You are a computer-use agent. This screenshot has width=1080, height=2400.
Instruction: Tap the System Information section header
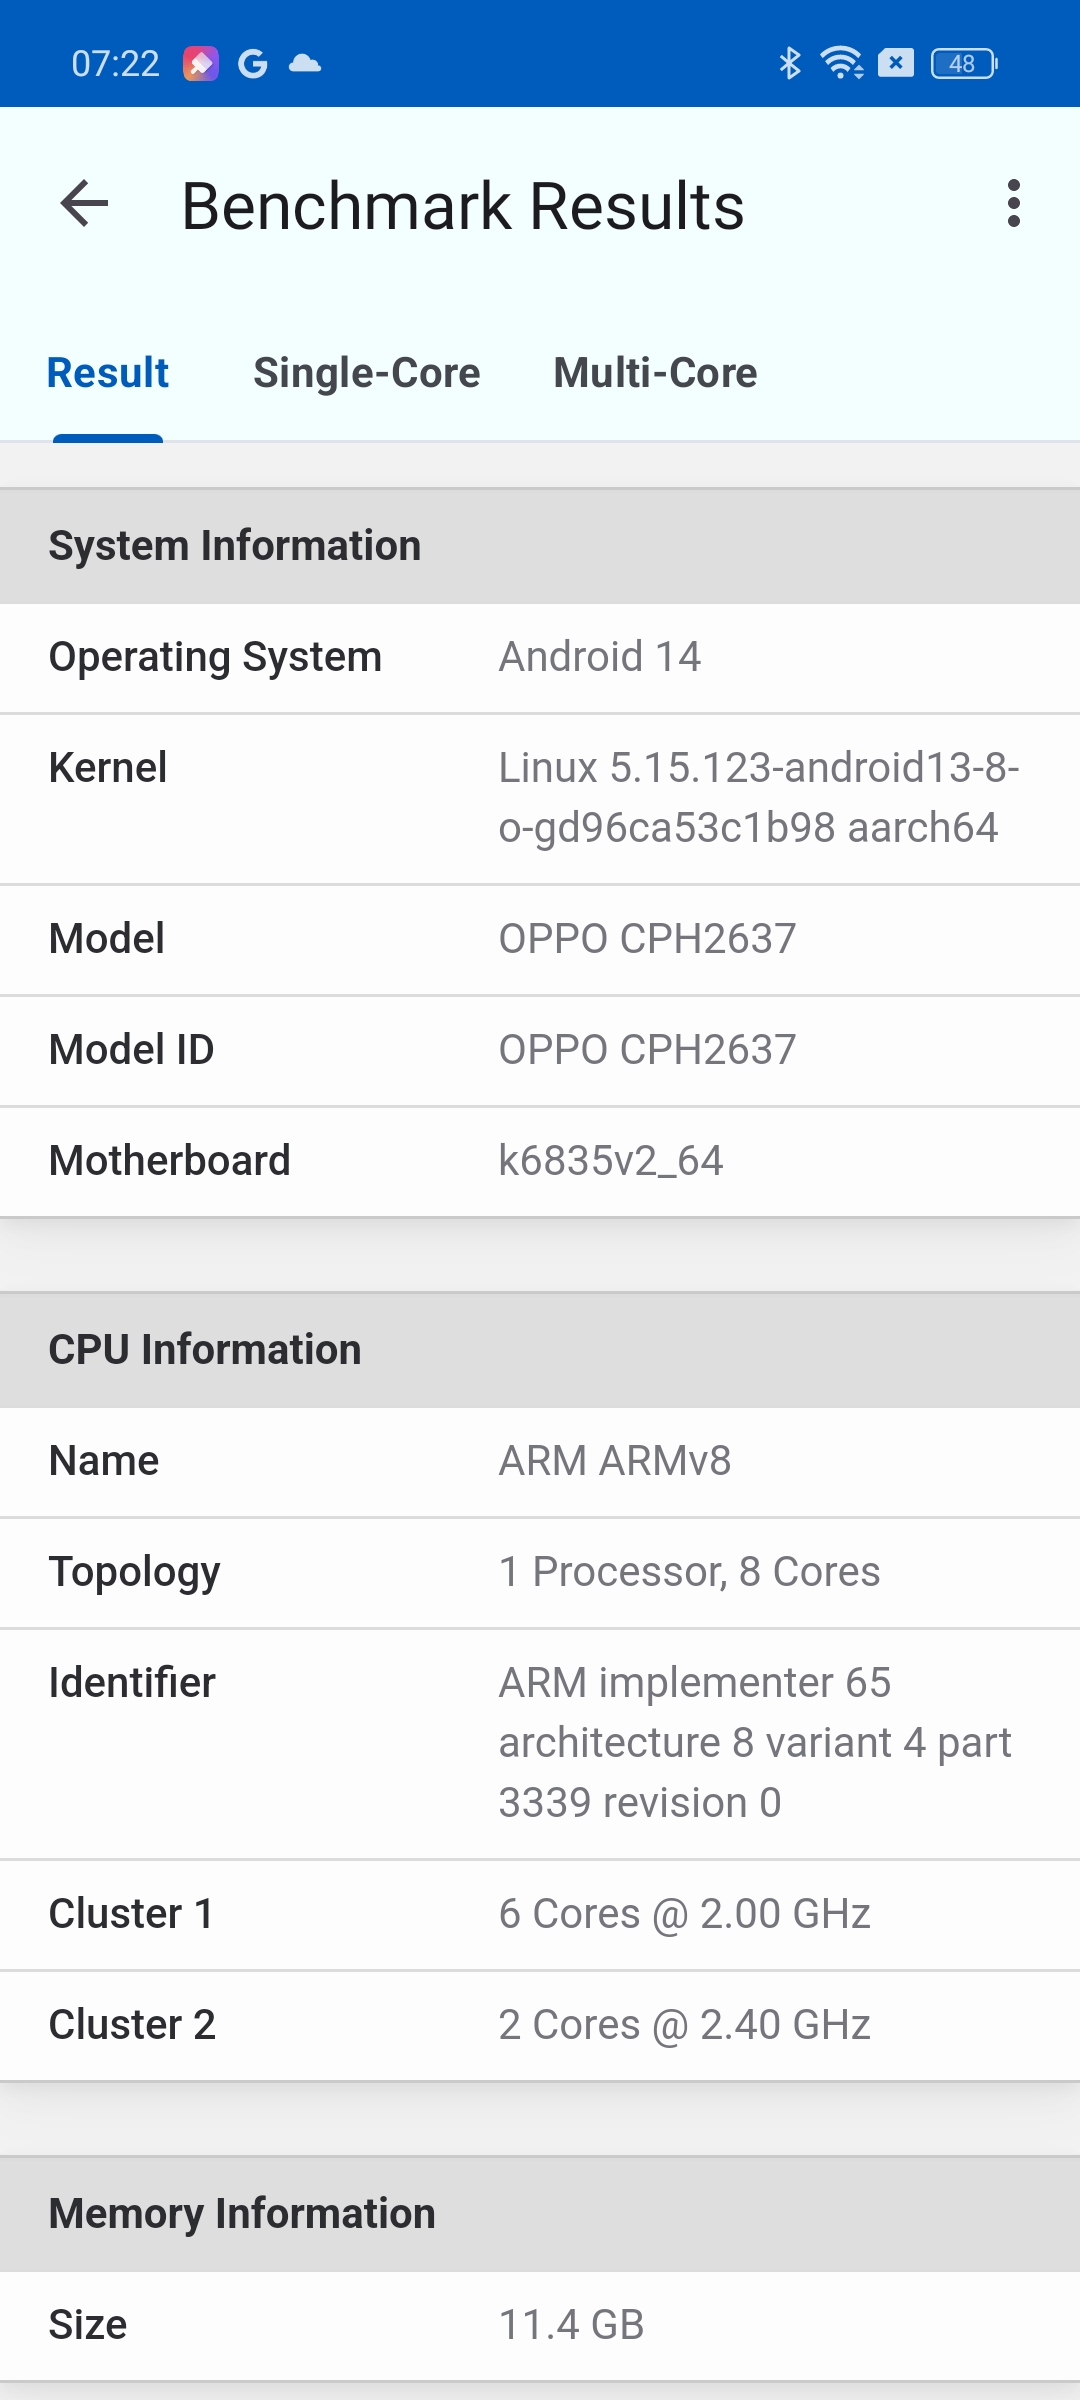540,546
